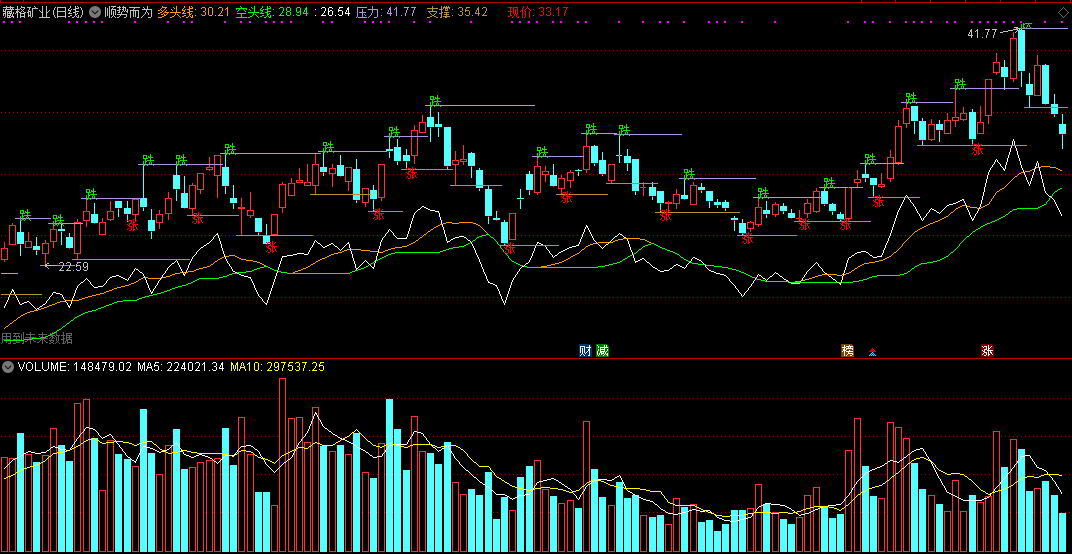Viewport: 1072px width, 554px height.
Task: Select the 多头线: 30.21 readout
Action: pos(193,12)
